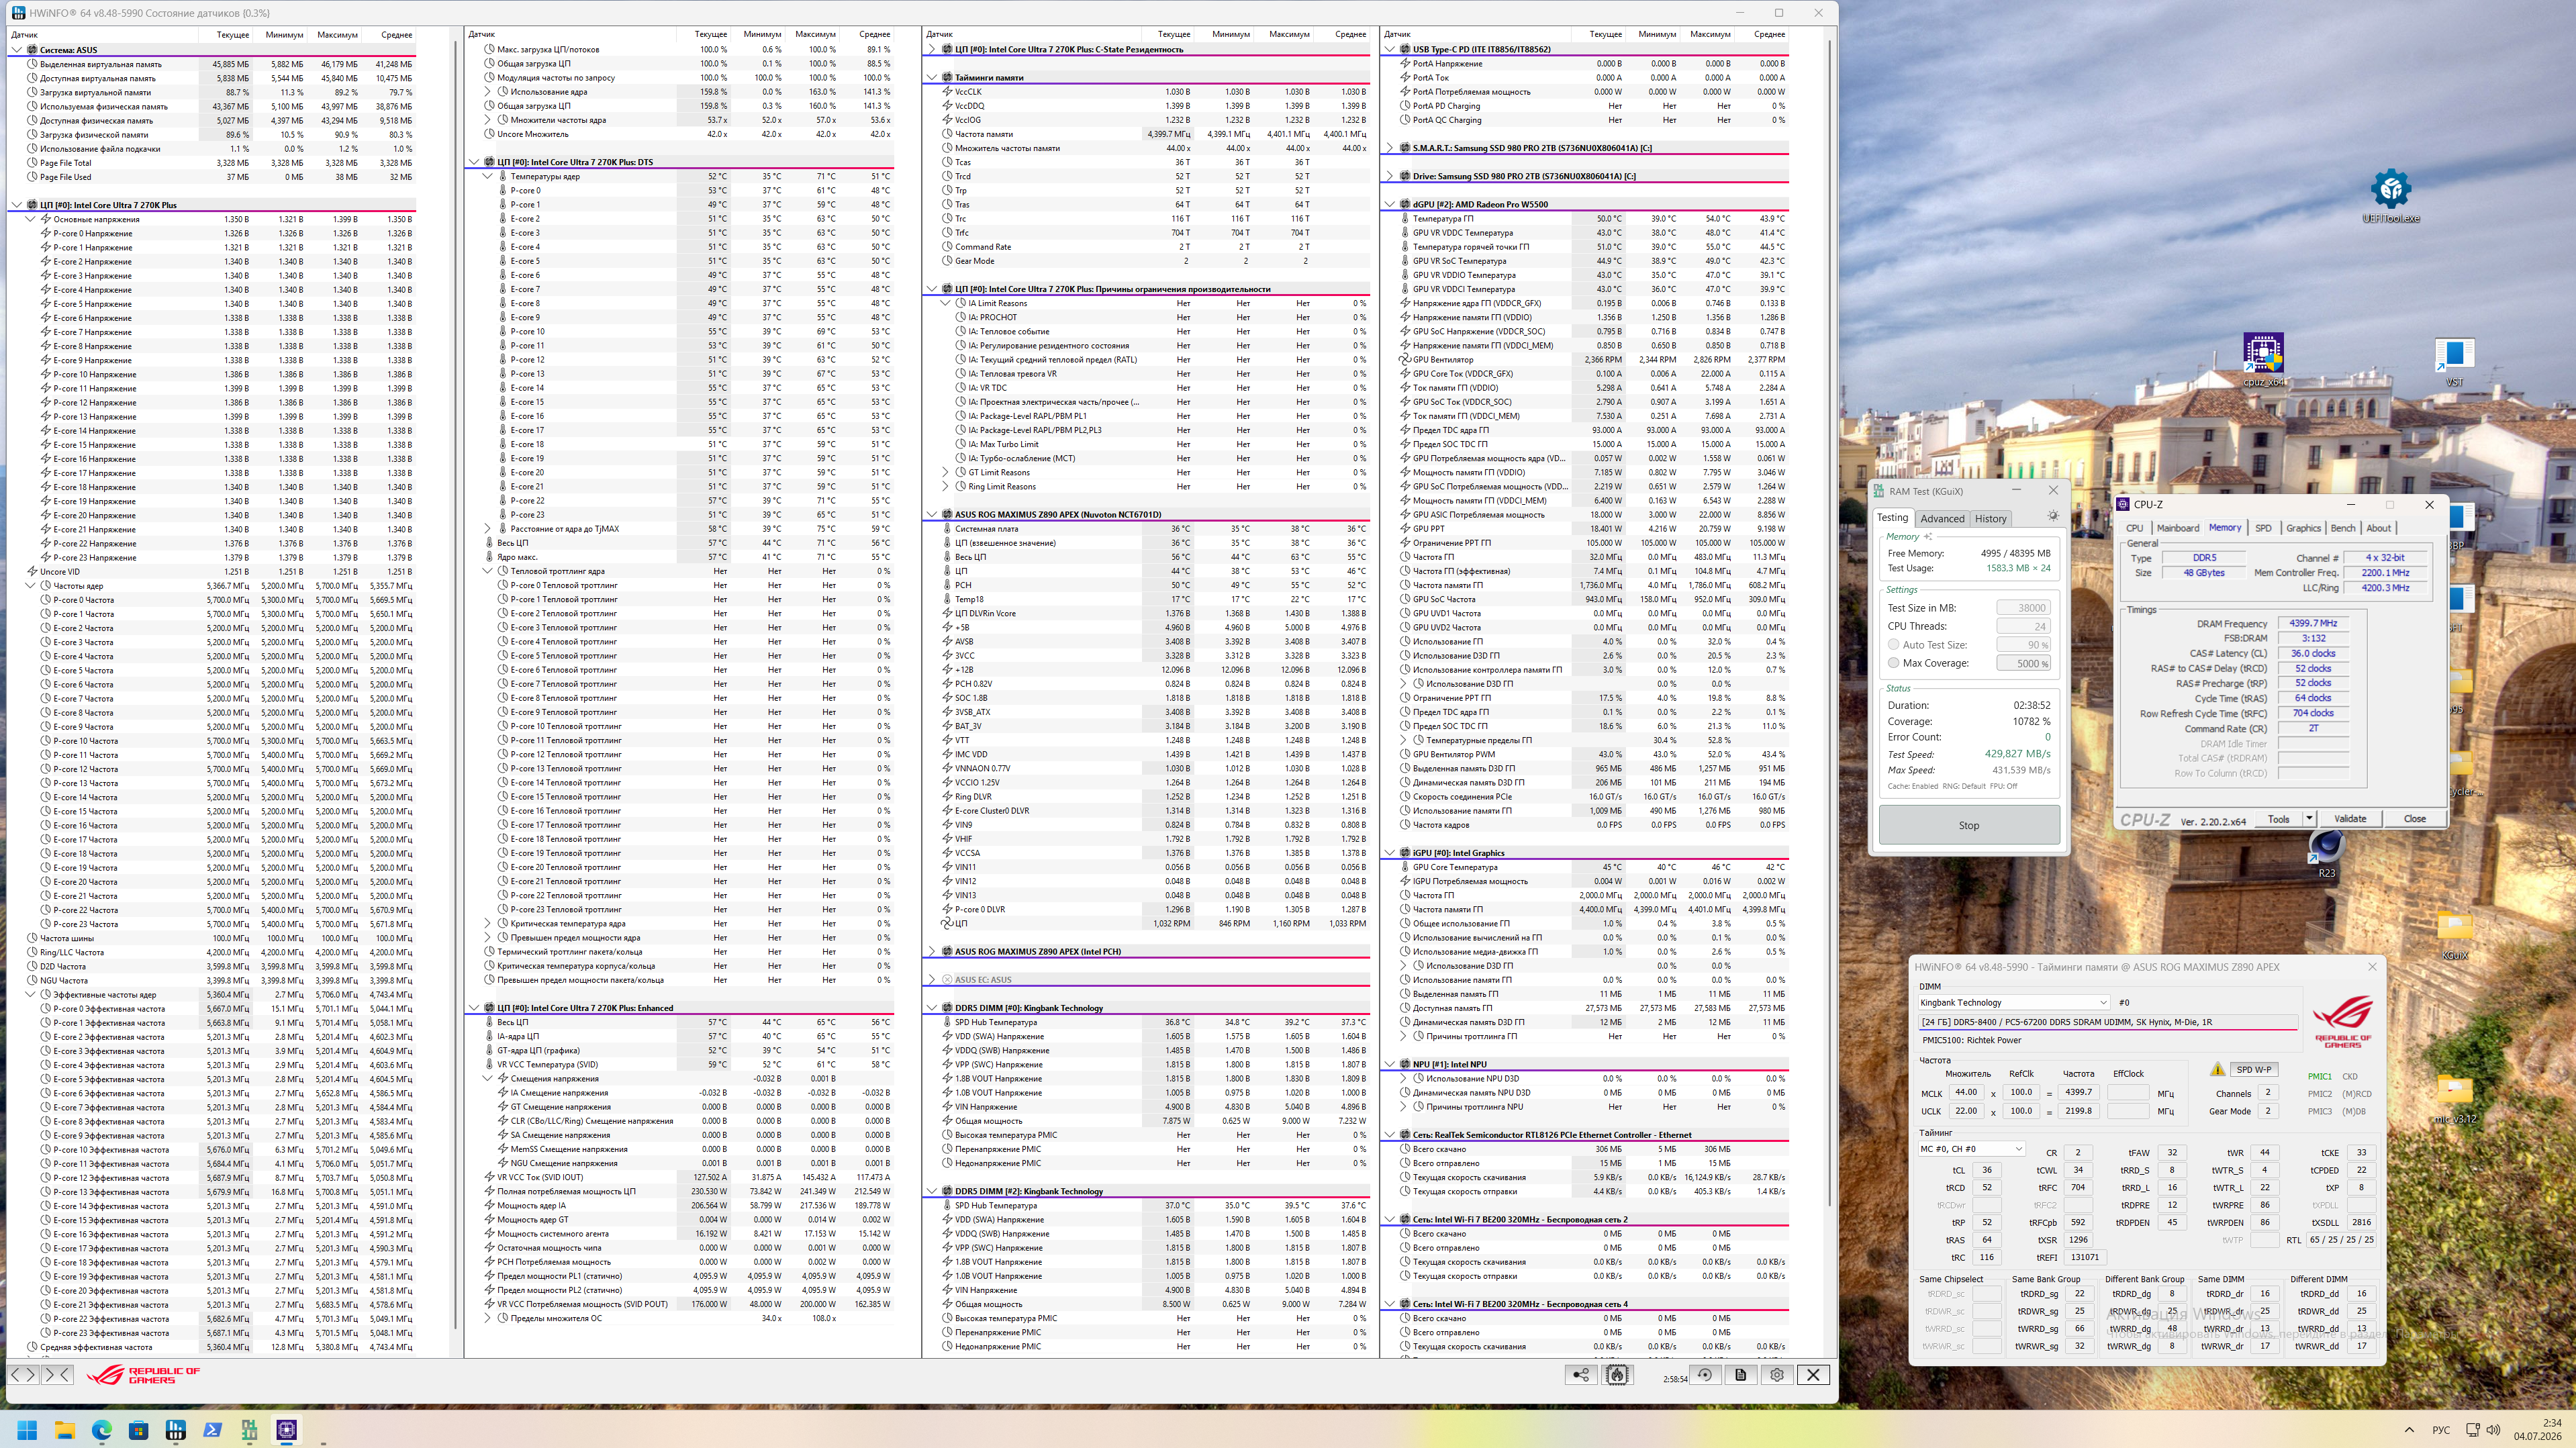Click the CPU-Z Tools button
Image resolution: width=2576 pixels, height=1448 pixels.
(2279, 819)
